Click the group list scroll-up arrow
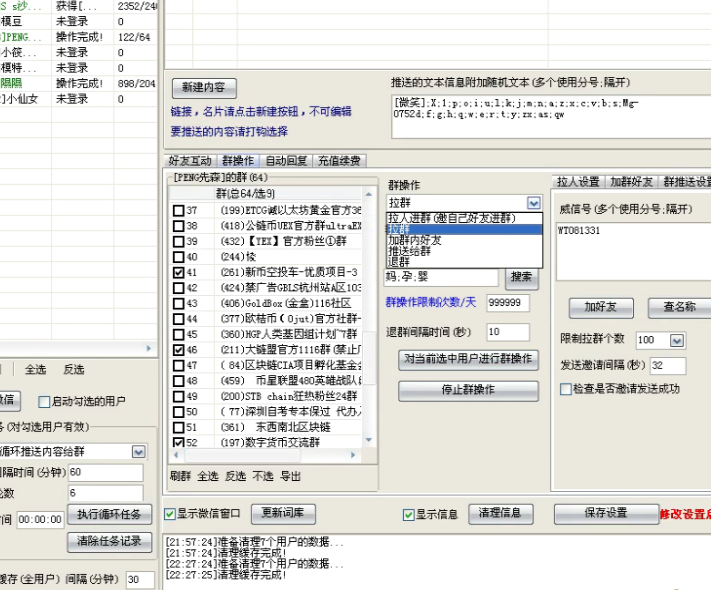This screenshot has width=711, height=590. (x=369, y=194)
